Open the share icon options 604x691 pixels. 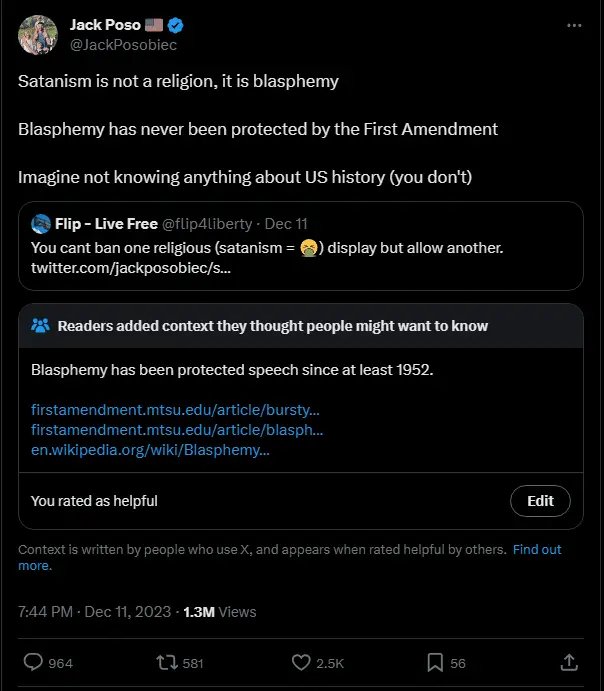click(x=568, y=662)
